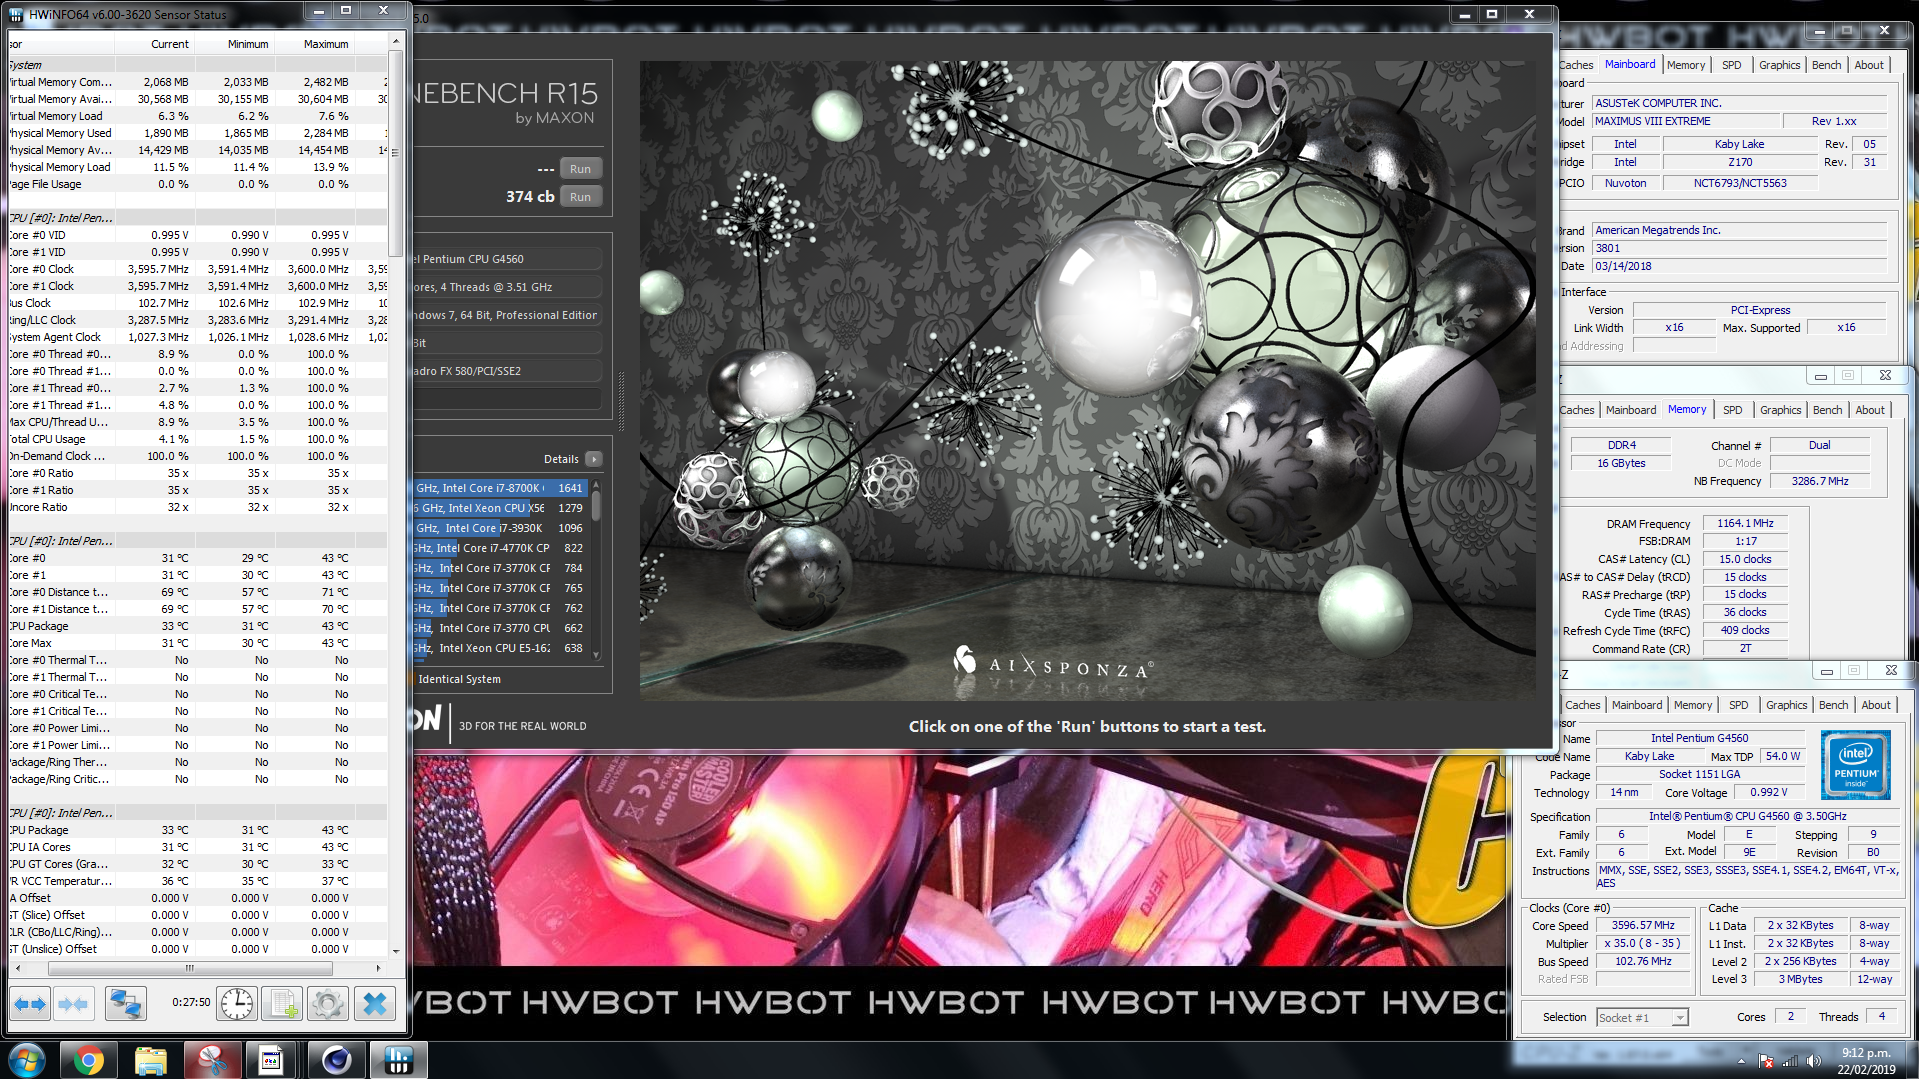Switch to the Cinema 4D Cinebench taskbar icon
Image resolution: width=1919 pixels, height=1079 pixels.
pyautogui.click(x=336, y=1060)
